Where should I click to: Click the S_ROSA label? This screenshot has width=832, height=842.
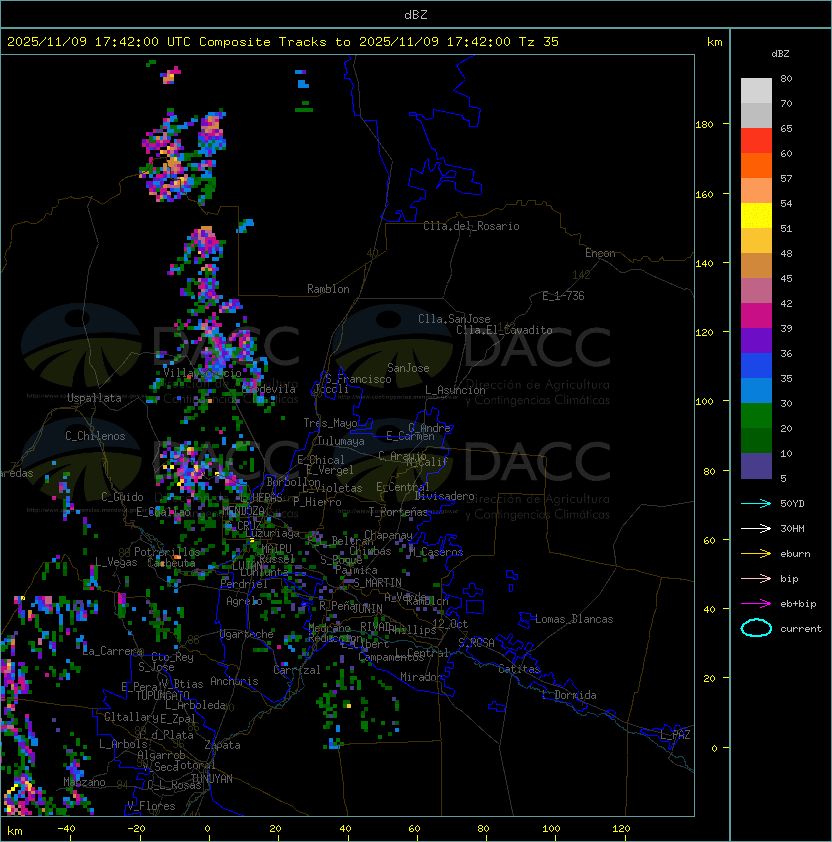click(x=476, y=642)
